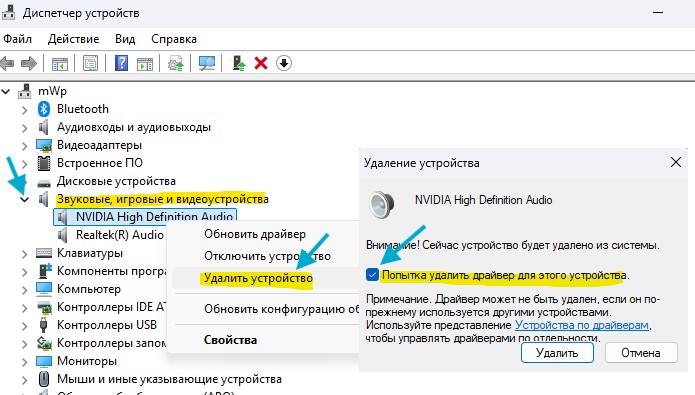Viewport: 695px width, 395px height.
Task: Click the Device Manager title bar icon
Action: (x=8, y=12)
